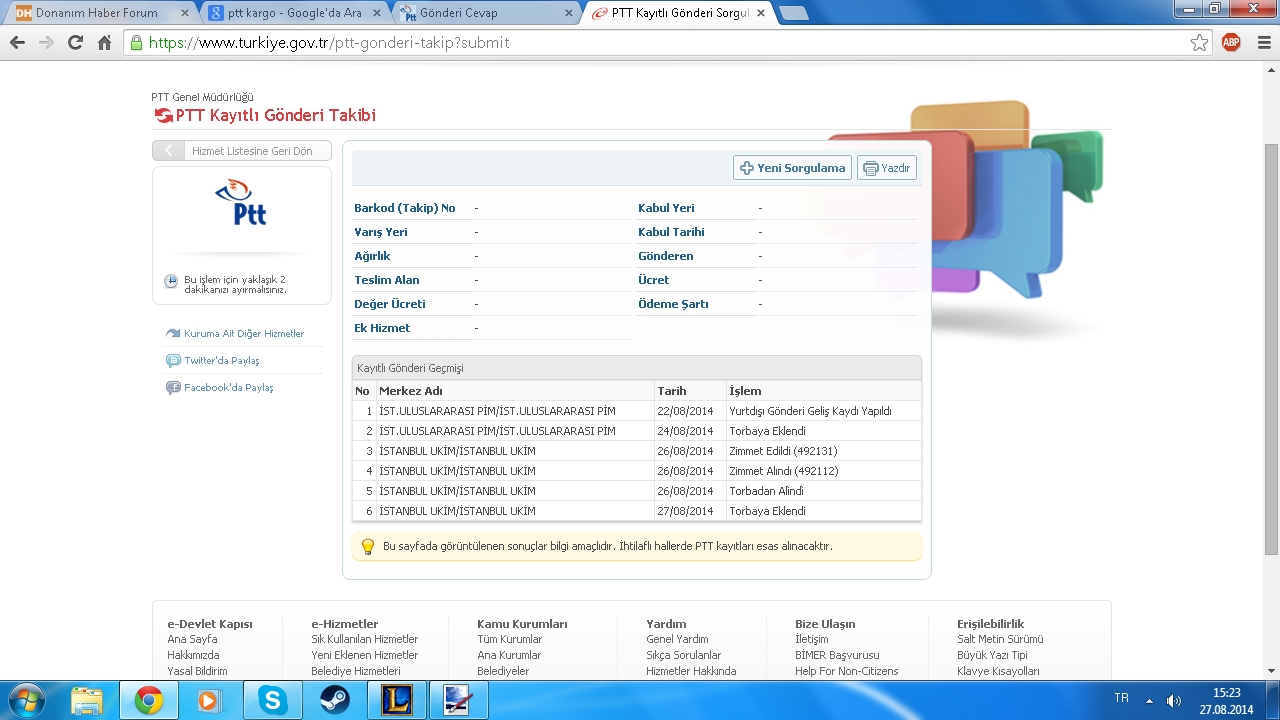Click the Yeni Sorgulama button

coord(792,168)
